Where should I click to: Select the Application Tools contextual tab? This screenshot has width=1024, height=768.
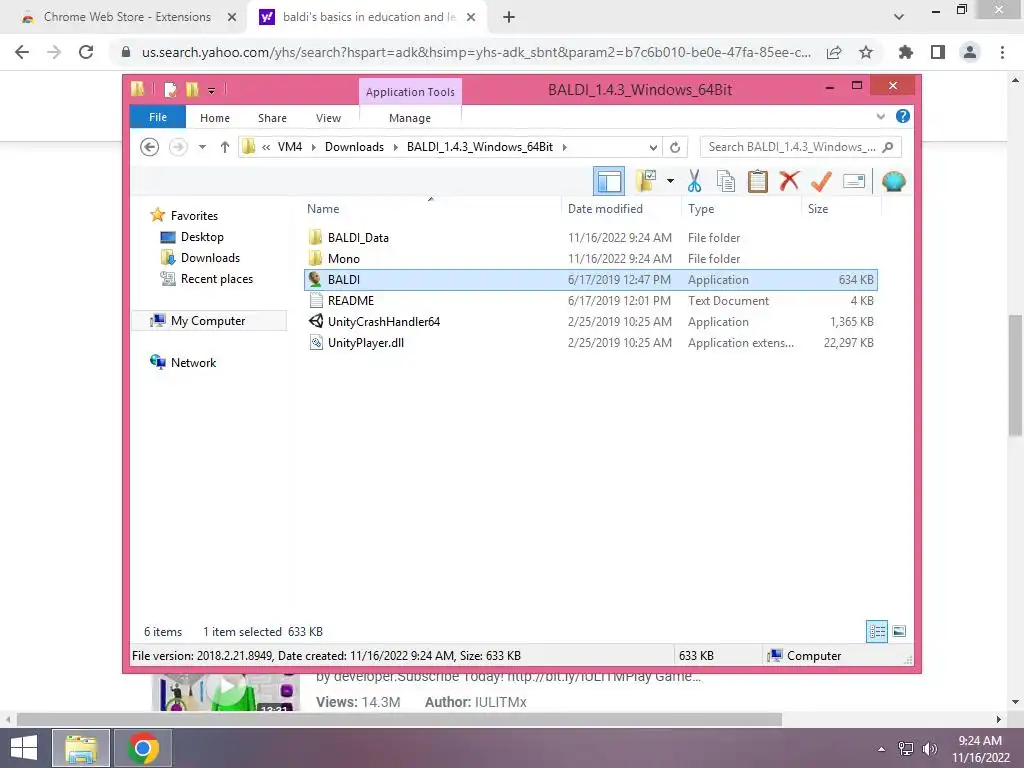pos(410,92)
